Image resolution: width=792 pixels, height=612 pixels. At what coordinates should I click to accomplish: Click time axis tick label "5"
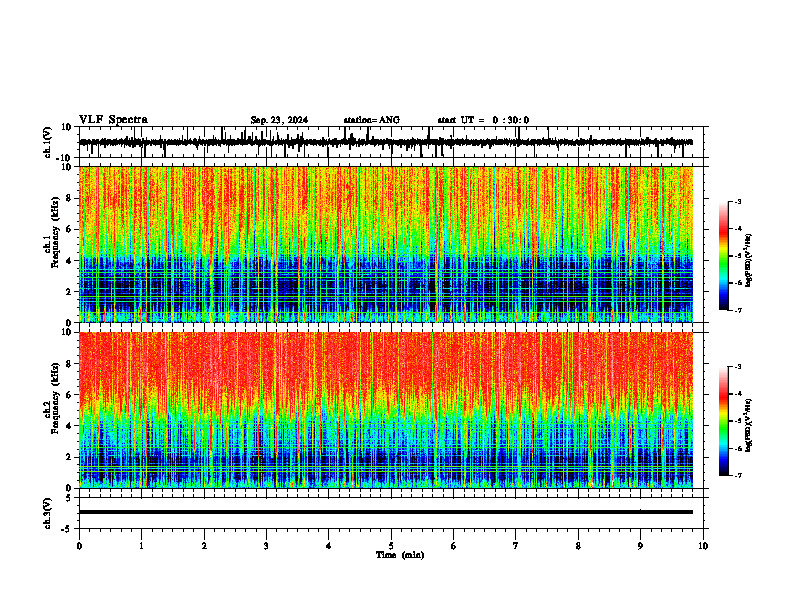[x=391, y=546]
